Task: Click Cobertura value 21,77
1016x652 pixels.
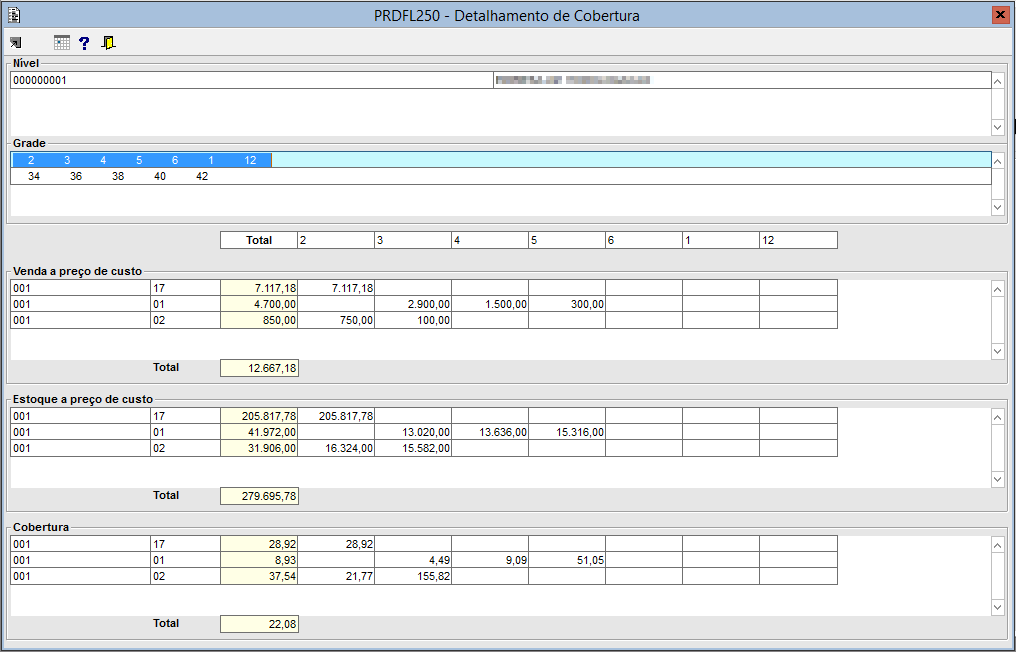Action: point(336,576)
